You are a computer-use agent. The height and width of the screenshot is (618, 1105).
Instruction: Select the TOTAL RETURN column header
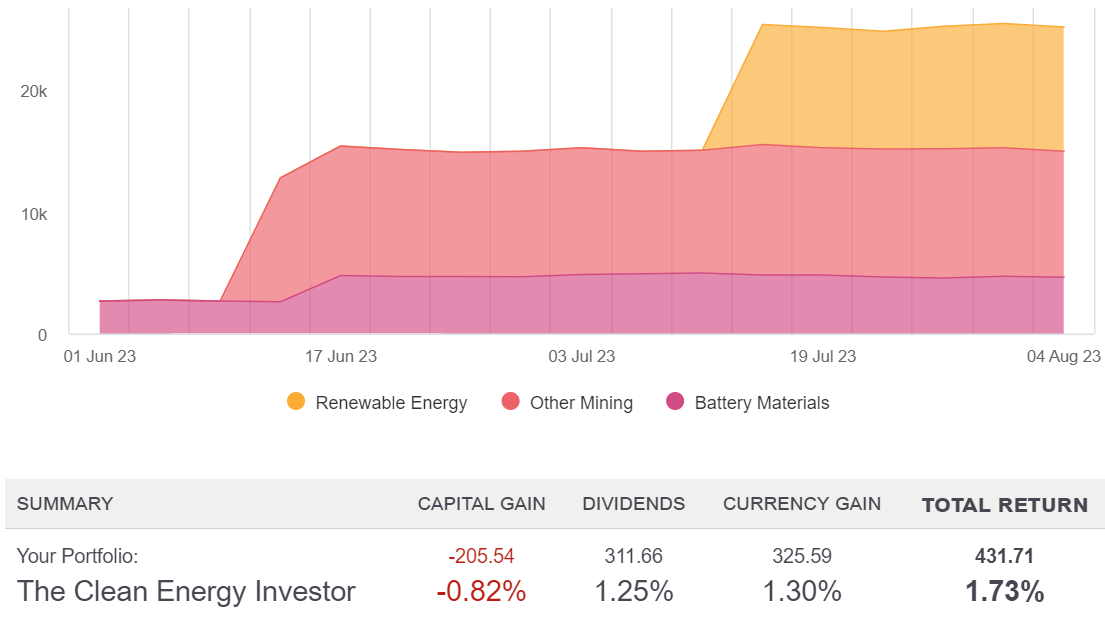1005,505
